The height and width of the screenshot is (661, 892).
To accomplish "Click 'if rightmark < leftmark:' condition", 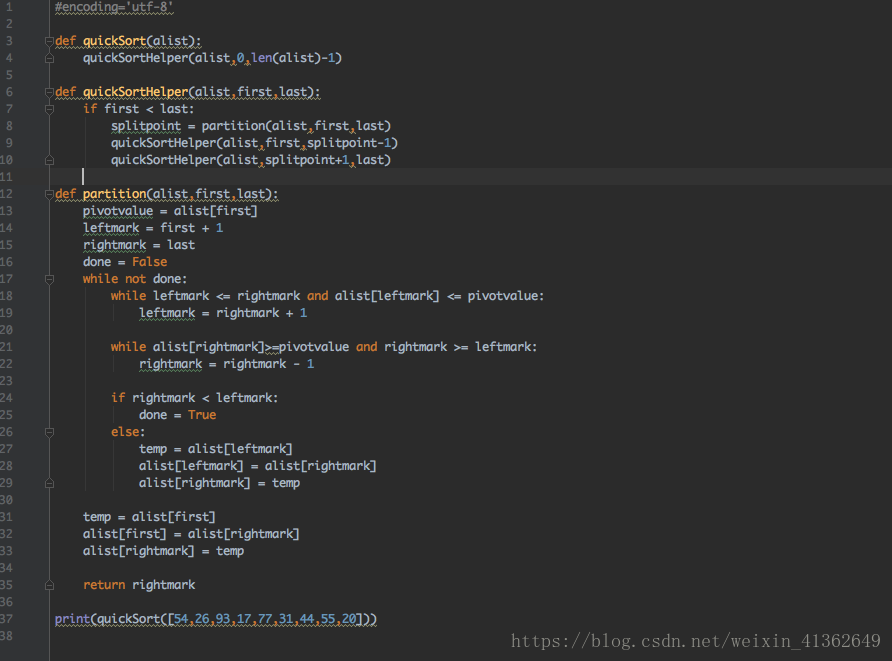I will (x=195, y=398).
